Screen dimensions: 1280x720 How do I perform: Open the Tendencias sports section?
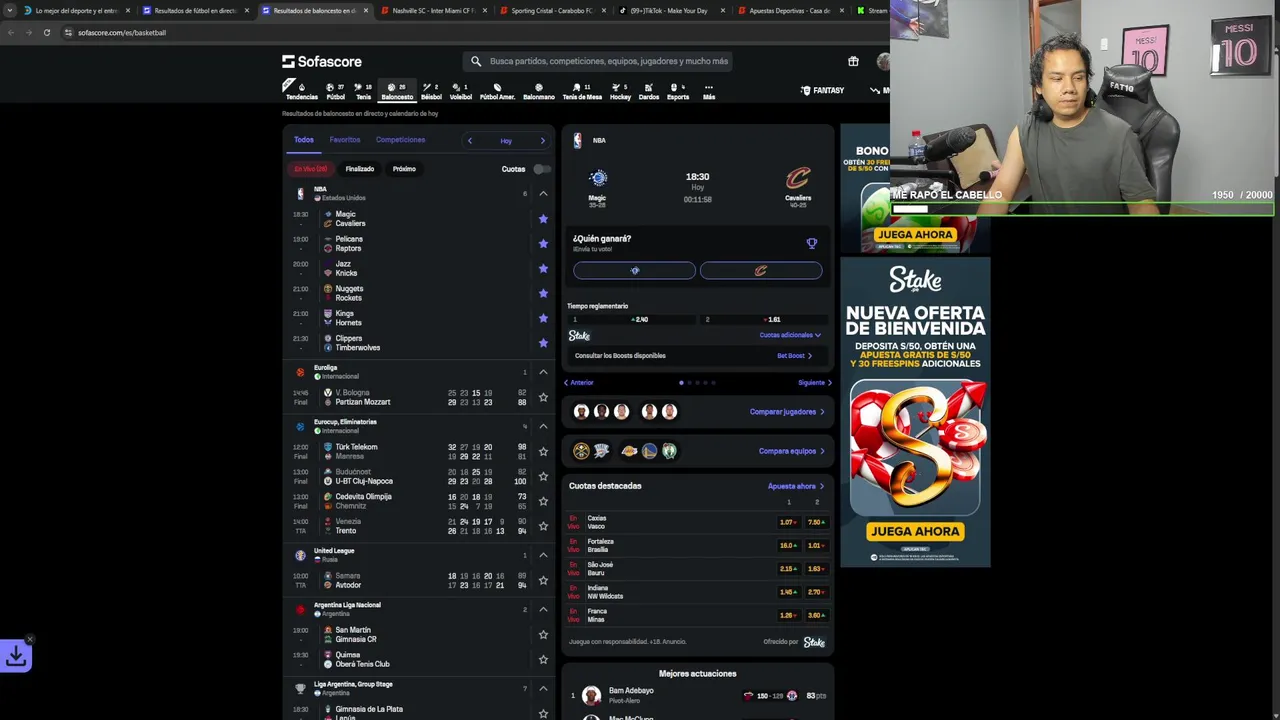pyautogui.click(x=301, y=91)
